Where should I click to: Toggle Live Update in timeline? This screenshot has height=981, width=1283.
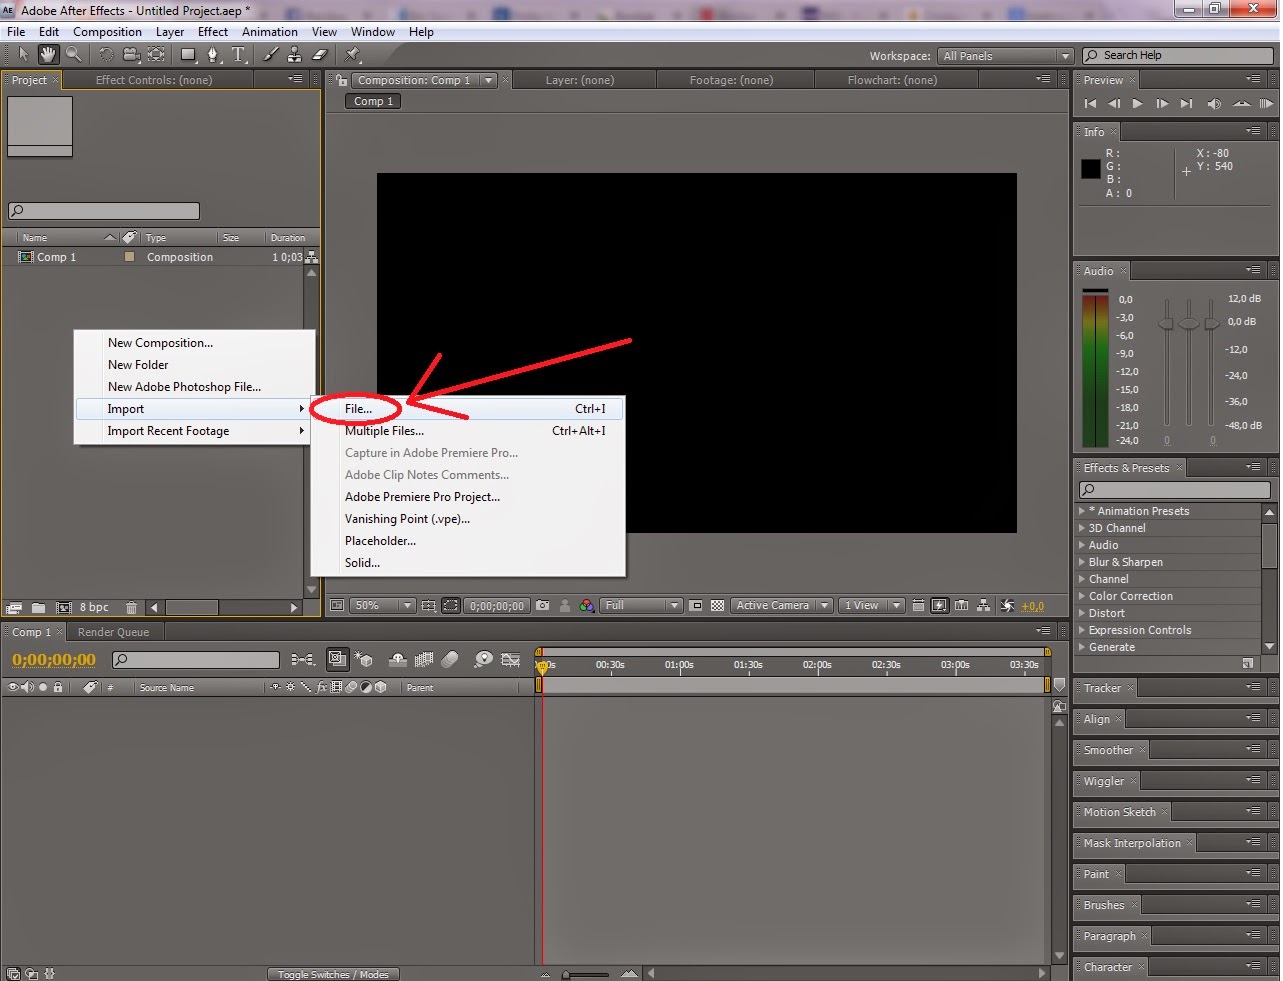coord(337,659)
